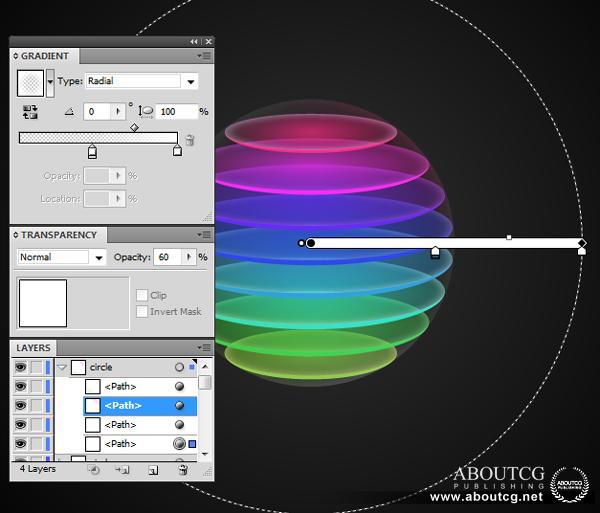600x513 pixels.
Task: Open the gradient swatch dropdown arrow
Action: pyautogui.click(x=50, y=83)
